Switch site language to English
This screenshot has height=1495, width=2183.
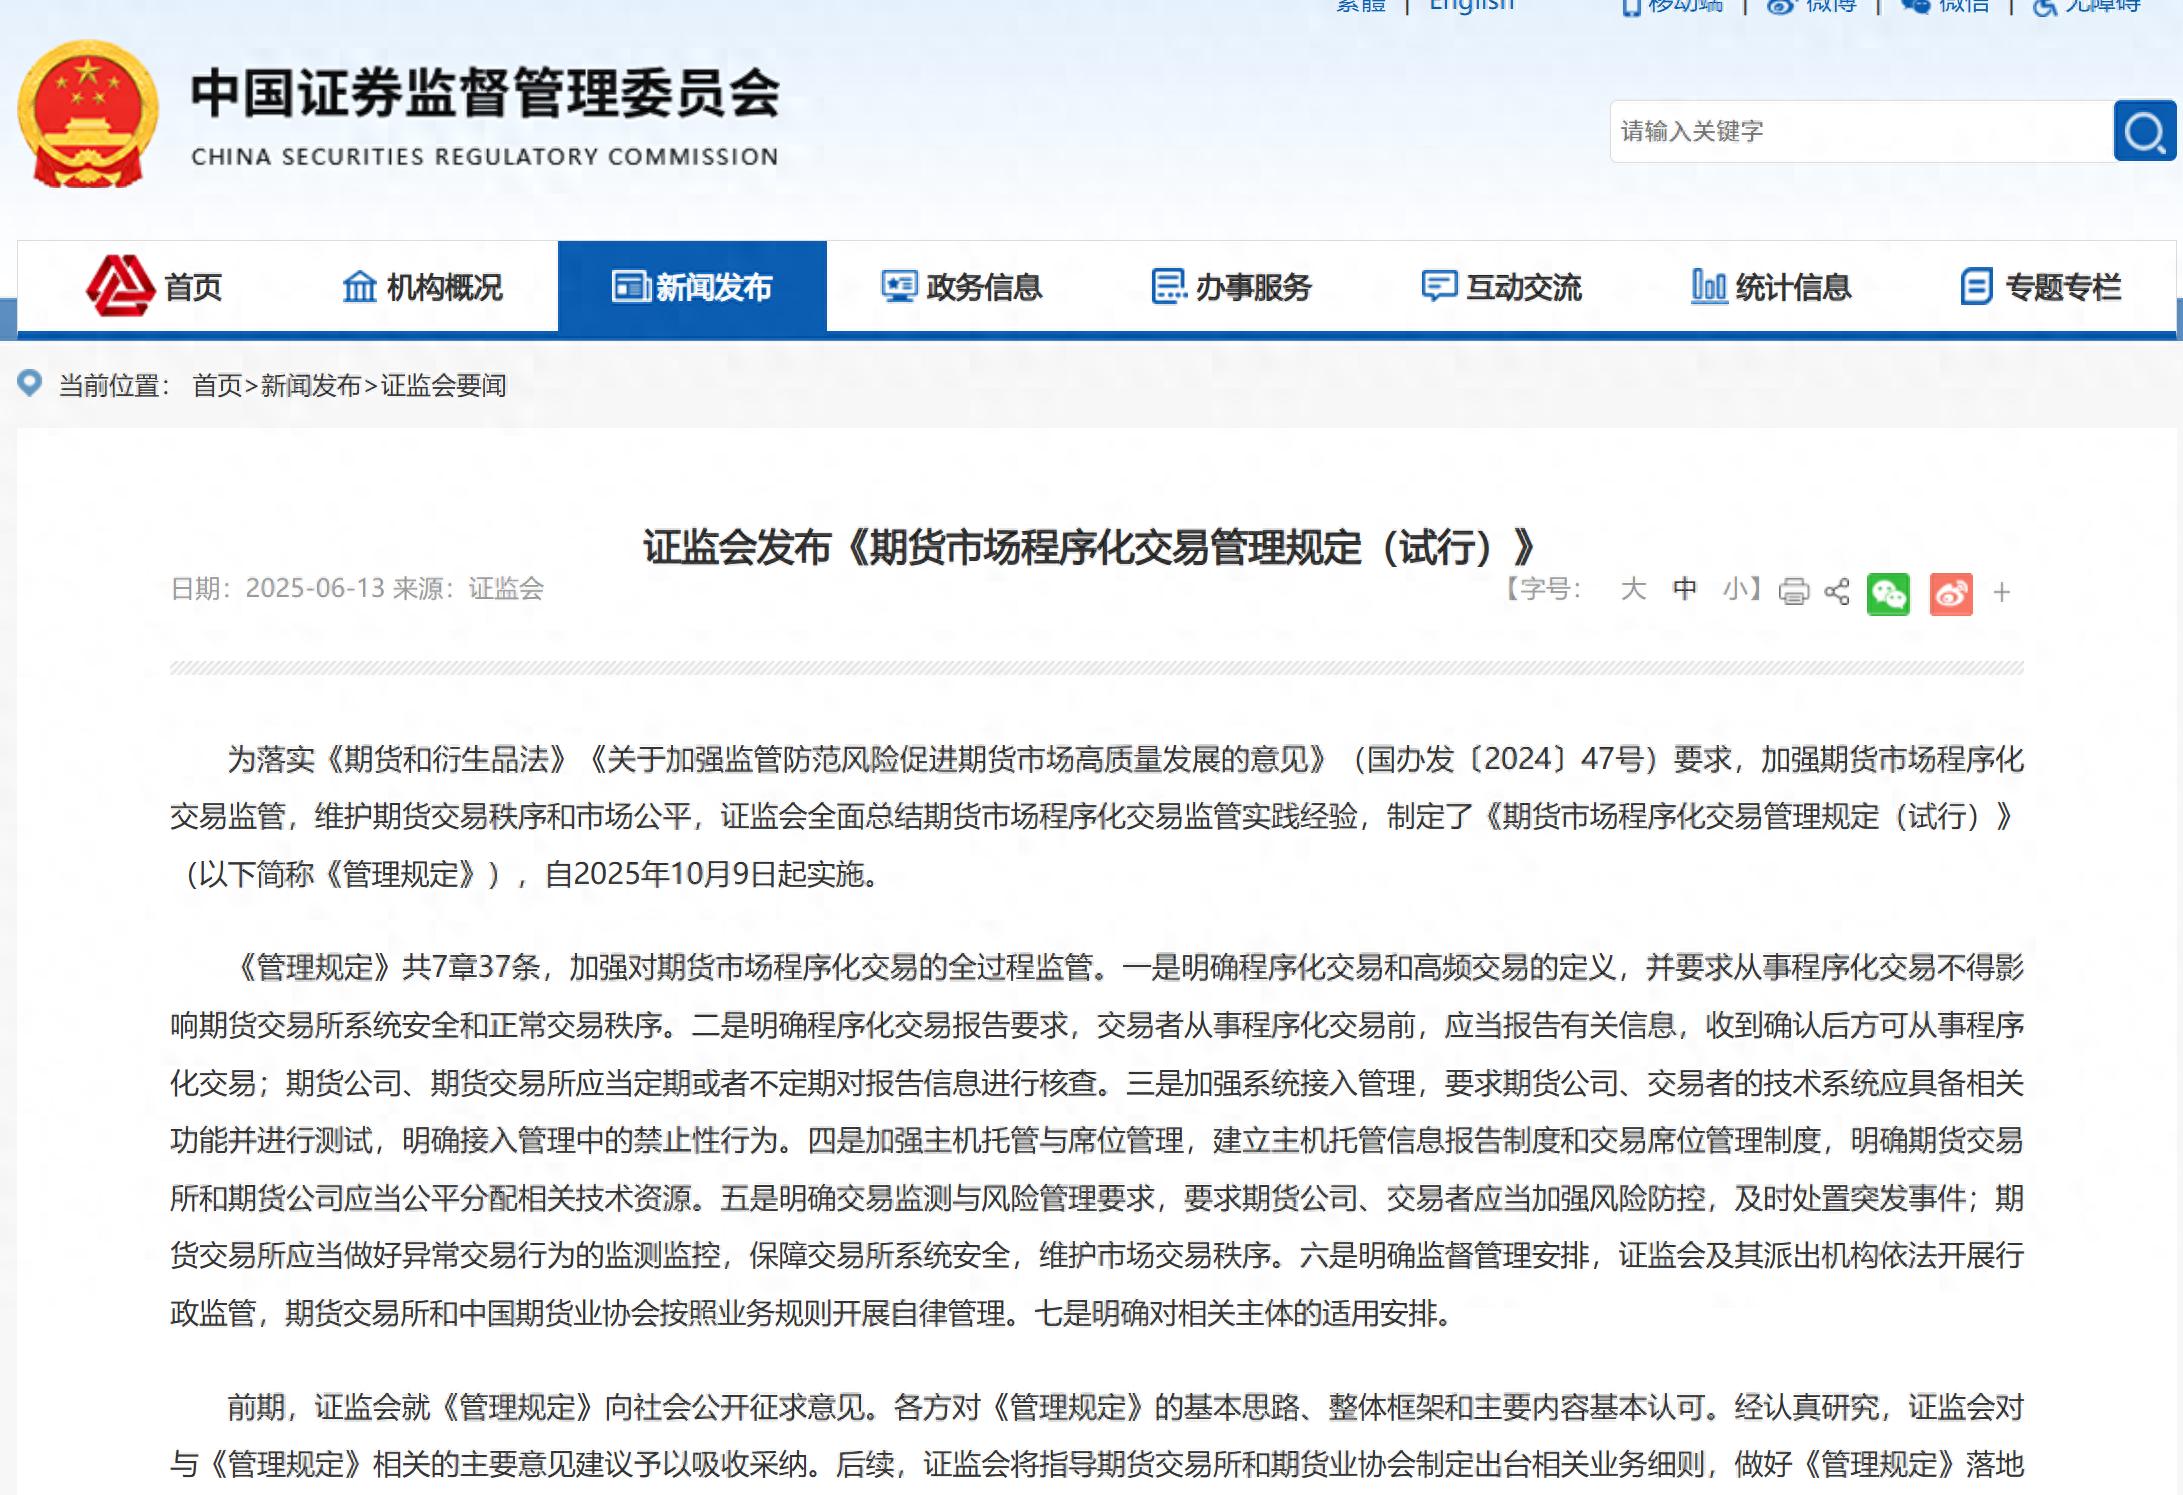1471,6
